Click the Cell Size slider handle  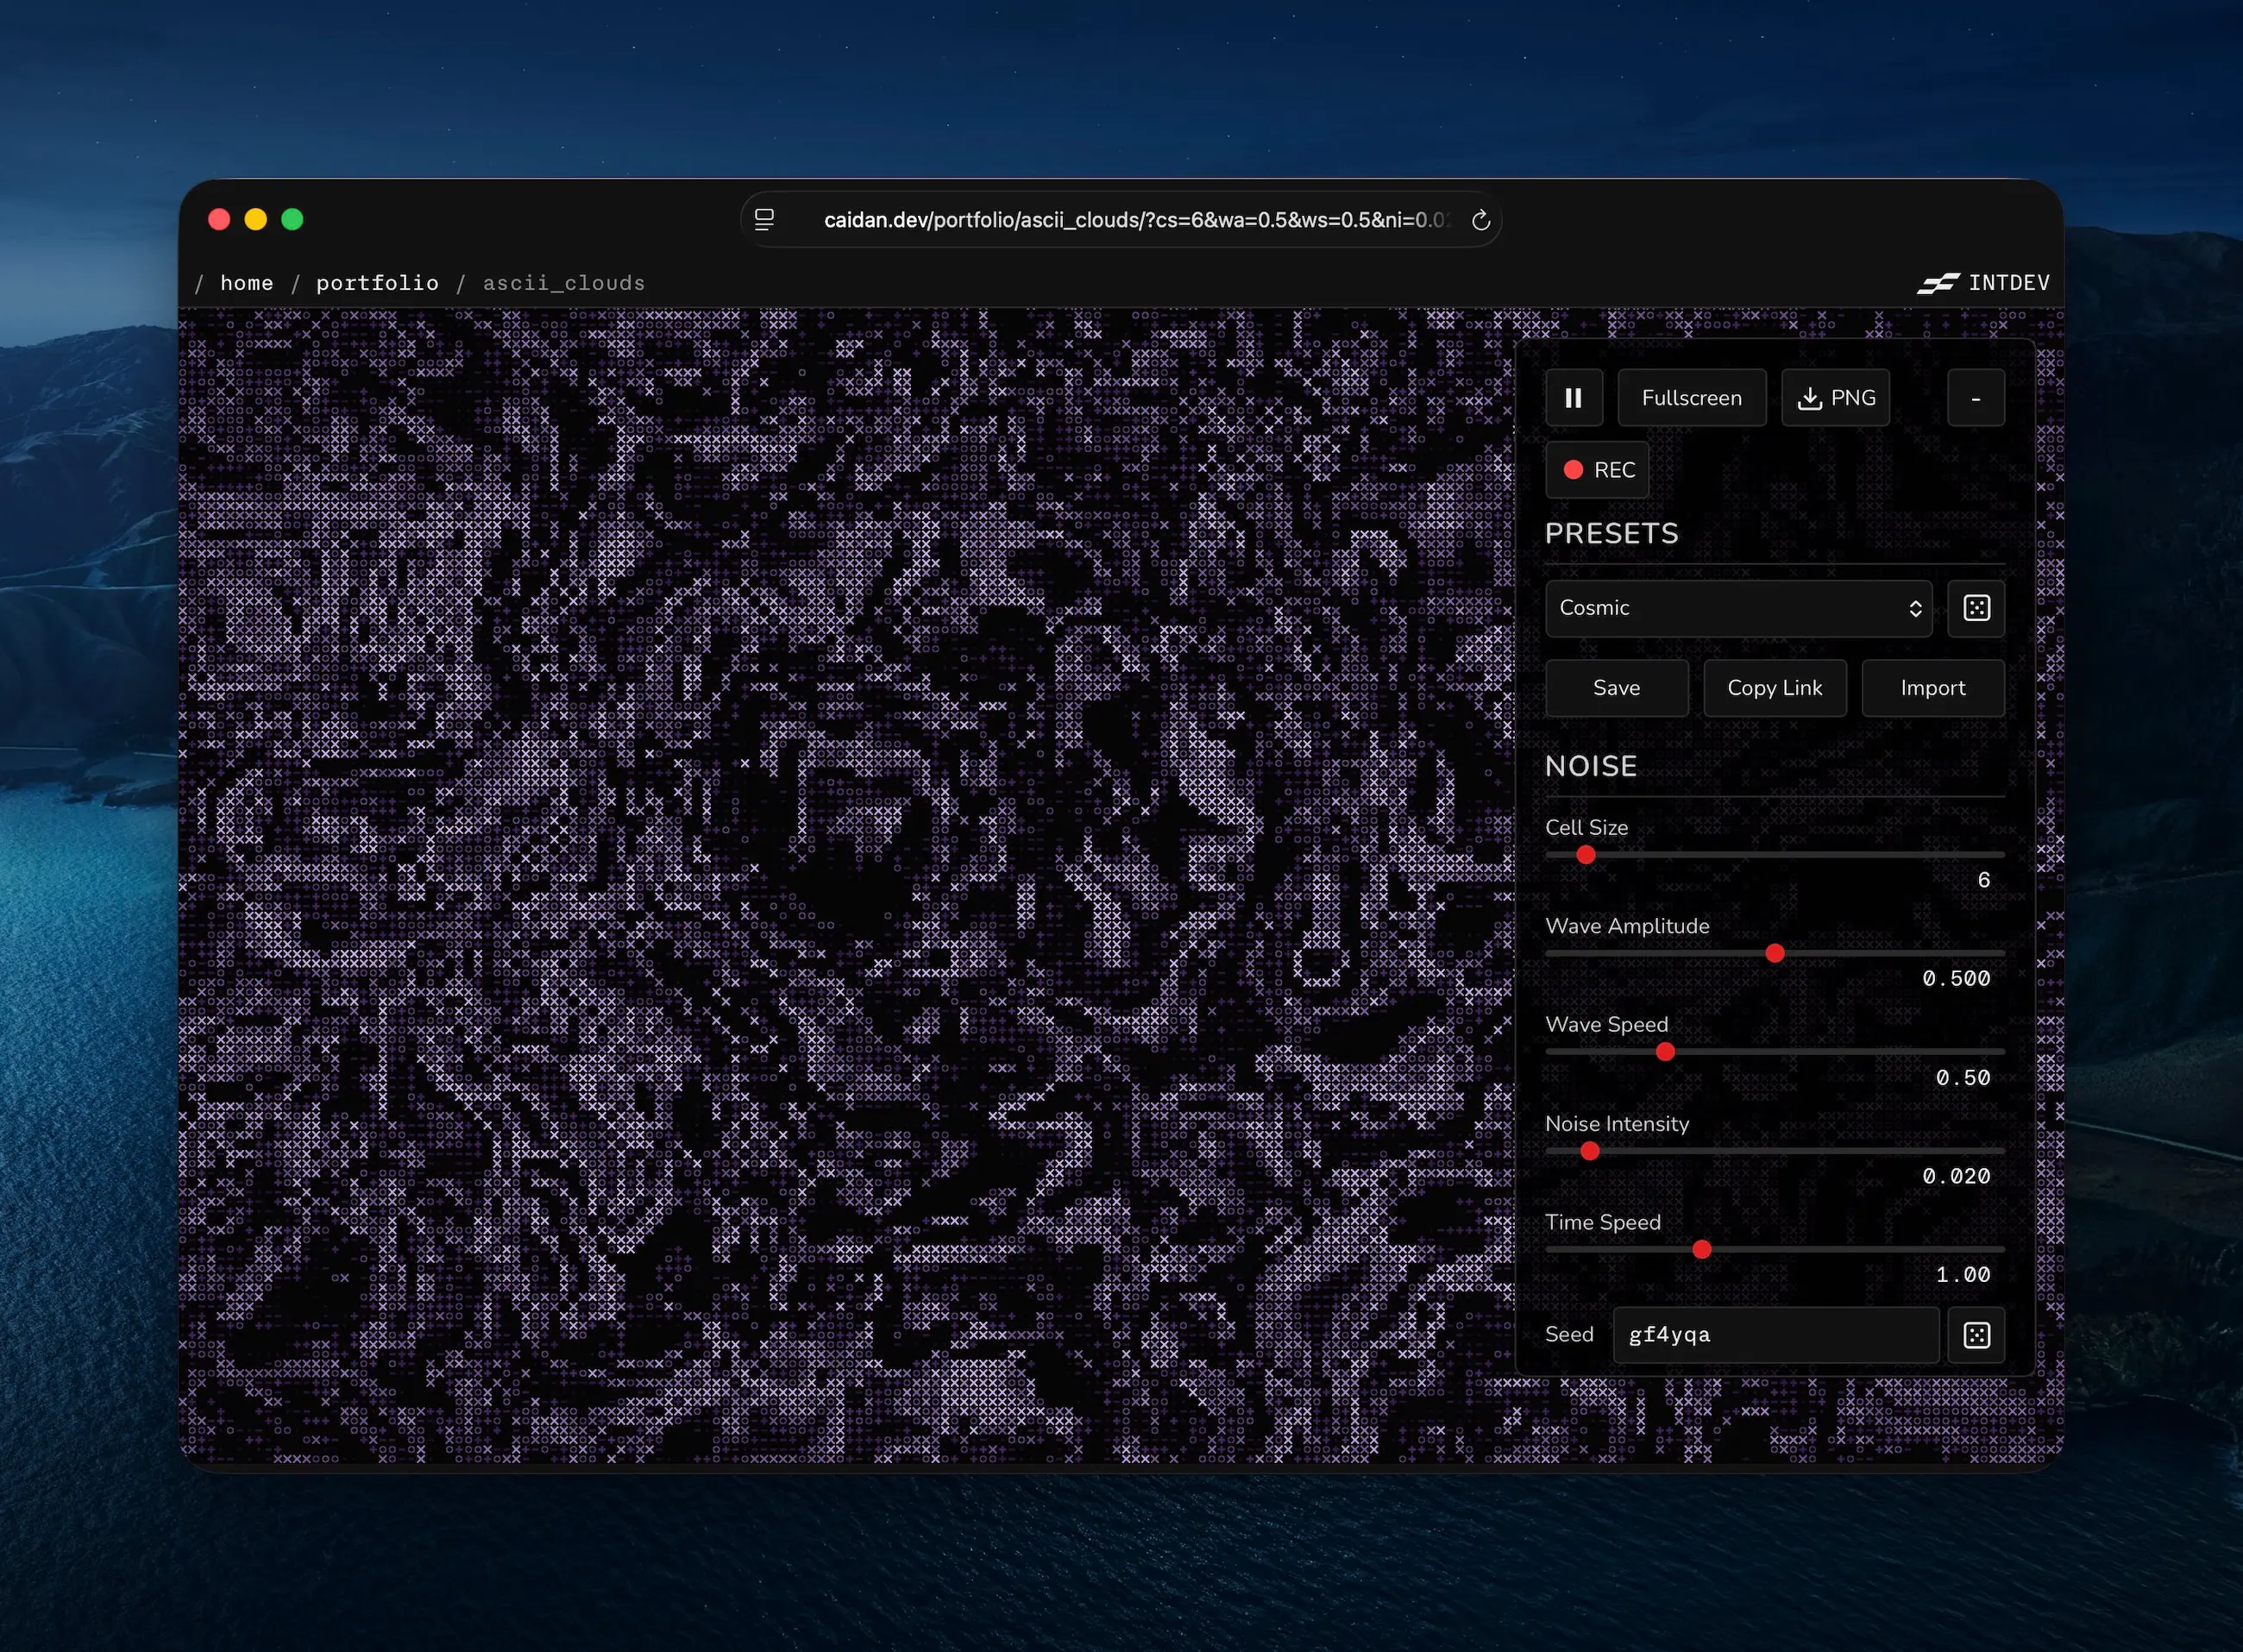click(1586, 855)
